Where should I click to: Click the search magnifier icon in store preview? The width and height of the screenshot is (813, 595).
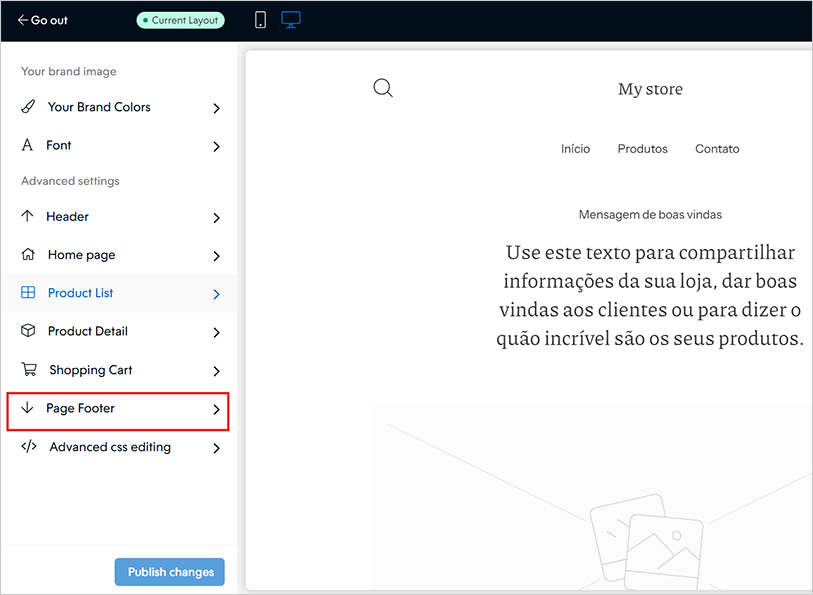click(x=383, y=88)
